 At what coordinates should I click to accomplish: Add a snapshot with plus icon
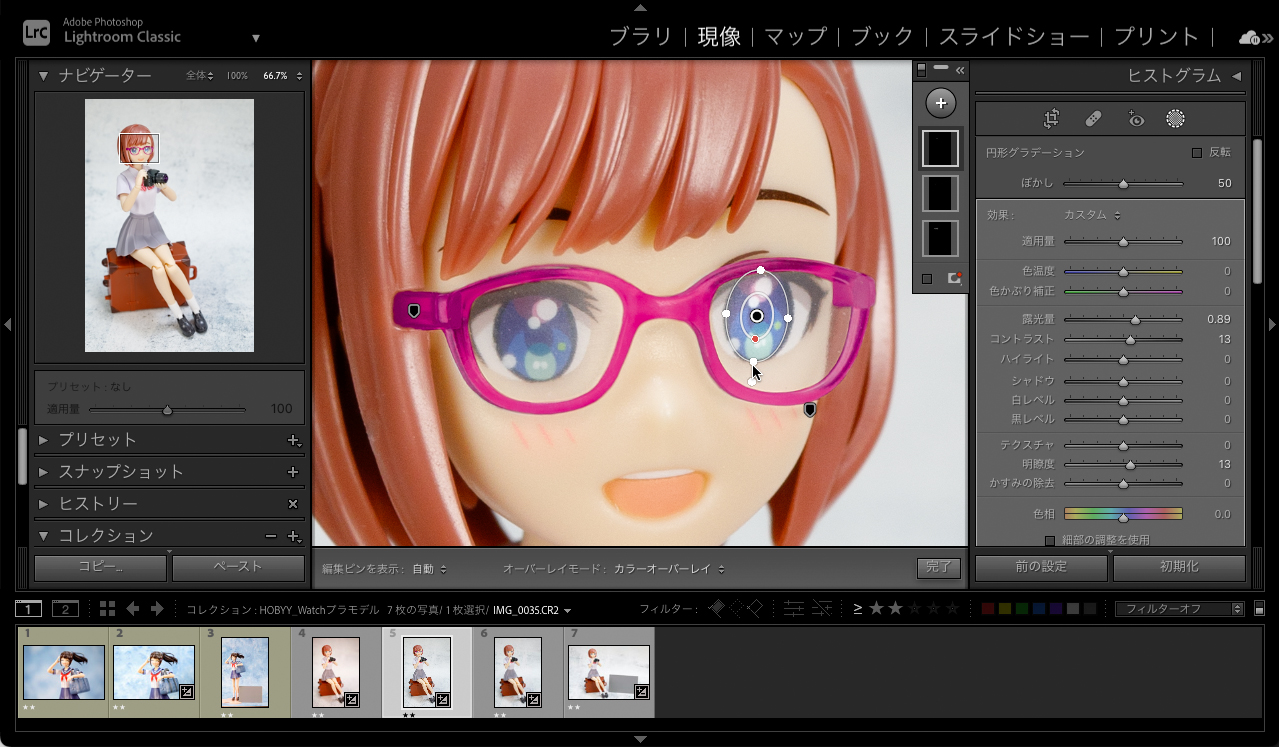[293, 472]
